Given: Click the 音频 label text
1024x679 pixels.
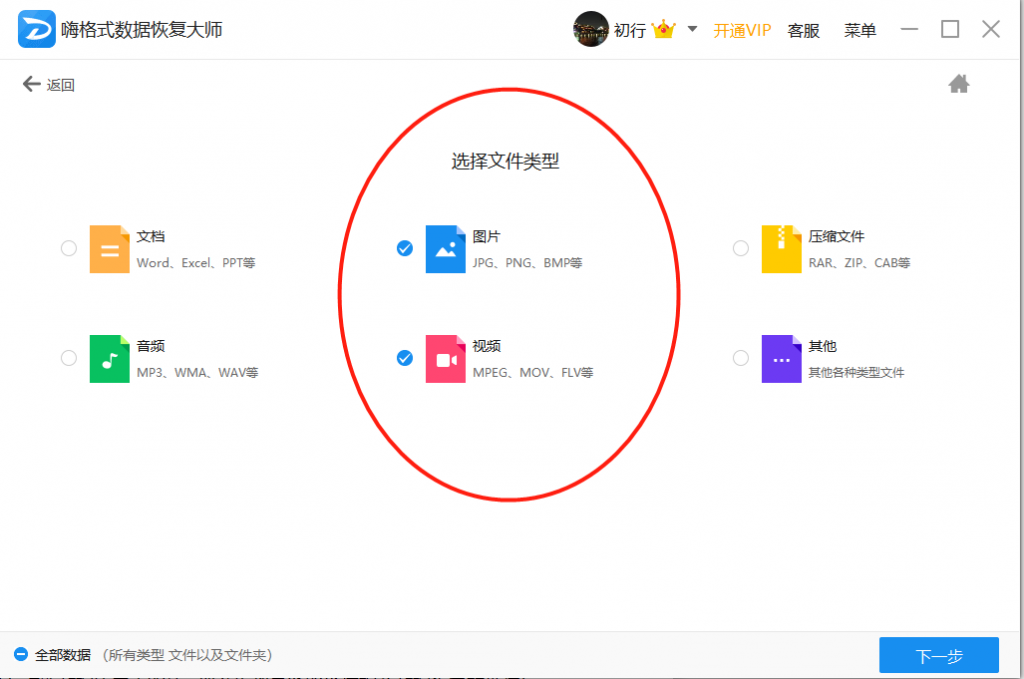Looking at the screenshot, I should [150, 346].
